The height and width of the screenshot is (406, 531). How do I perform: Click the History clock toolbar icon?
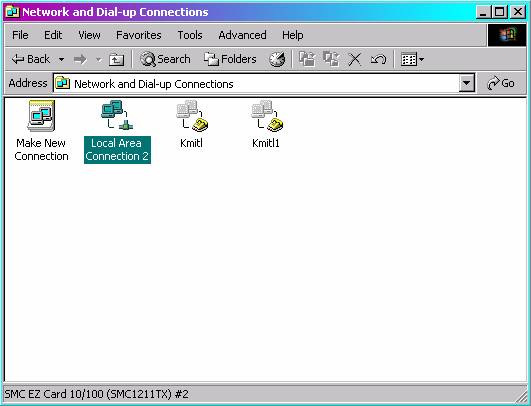(x=277, y=59)
